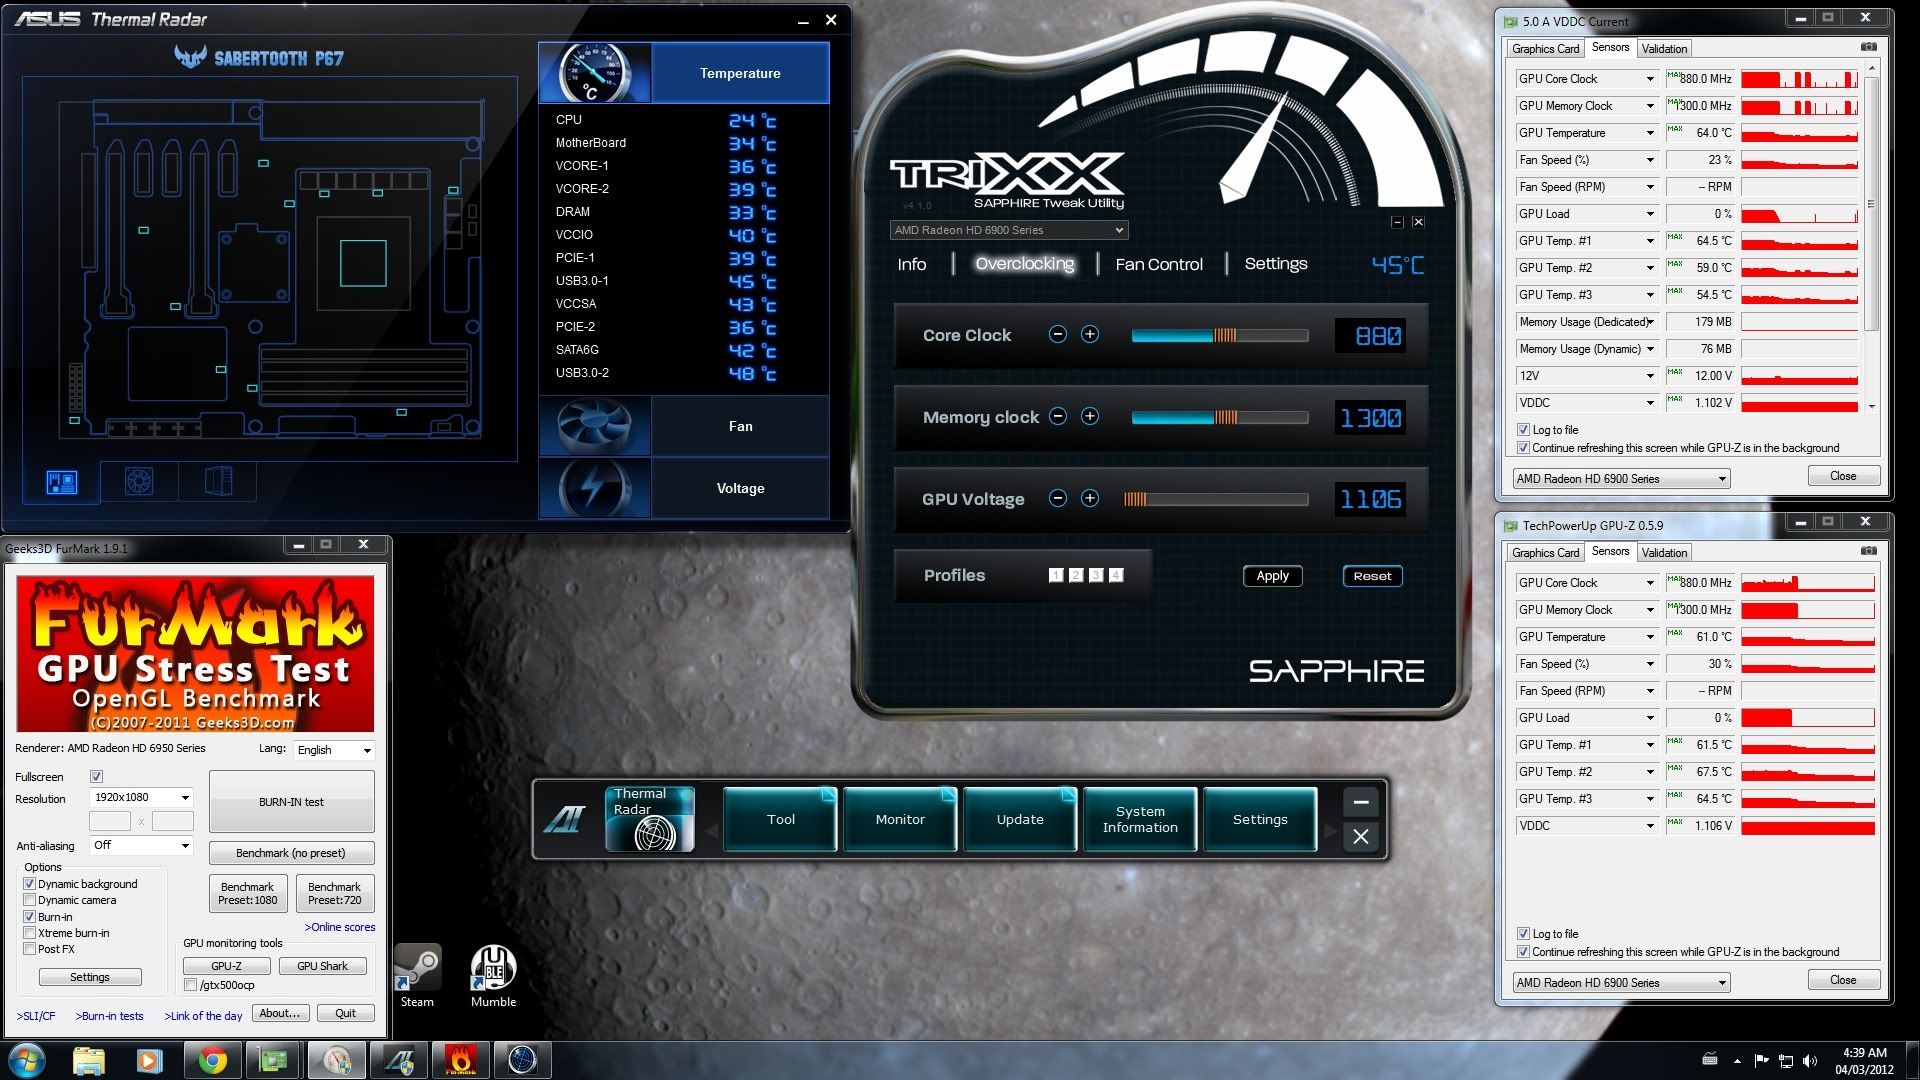Screen dimensions: 1920x1080
Task: Decrease Memory clock with the minus icon
Action: [x=1058, y=417]
